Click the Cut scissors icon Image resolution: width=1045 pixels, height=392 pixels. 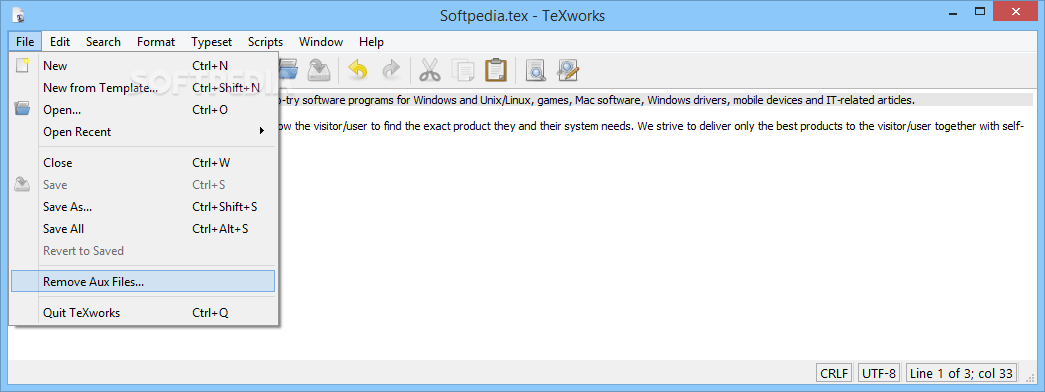[x=430, y=69]
